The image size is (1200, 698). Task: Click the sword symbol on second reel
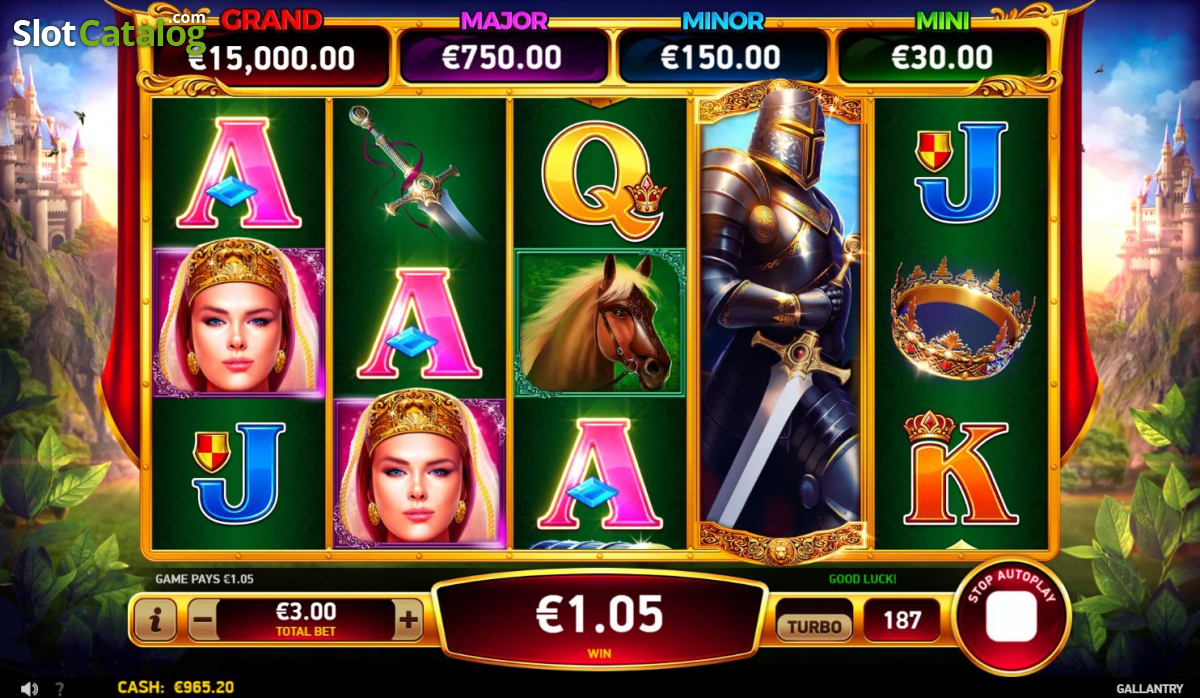tap(414, 173)
